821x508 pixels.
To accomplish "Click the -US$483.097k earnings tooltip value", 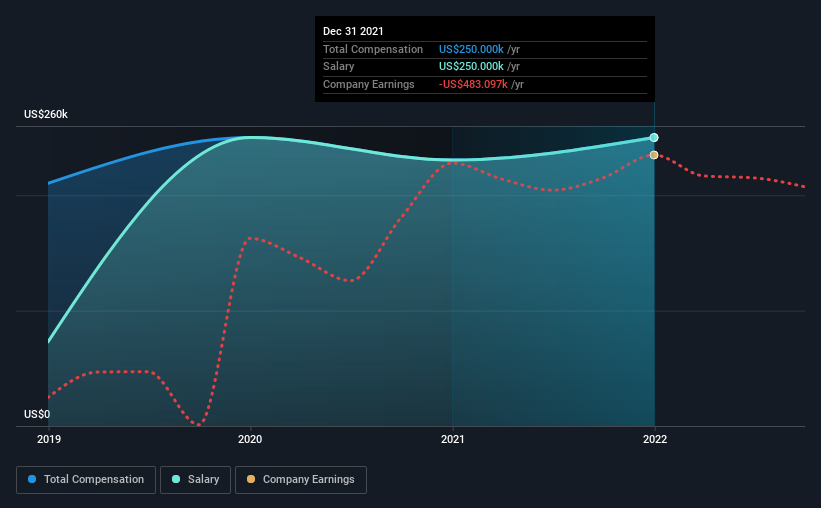I will 473,84.
